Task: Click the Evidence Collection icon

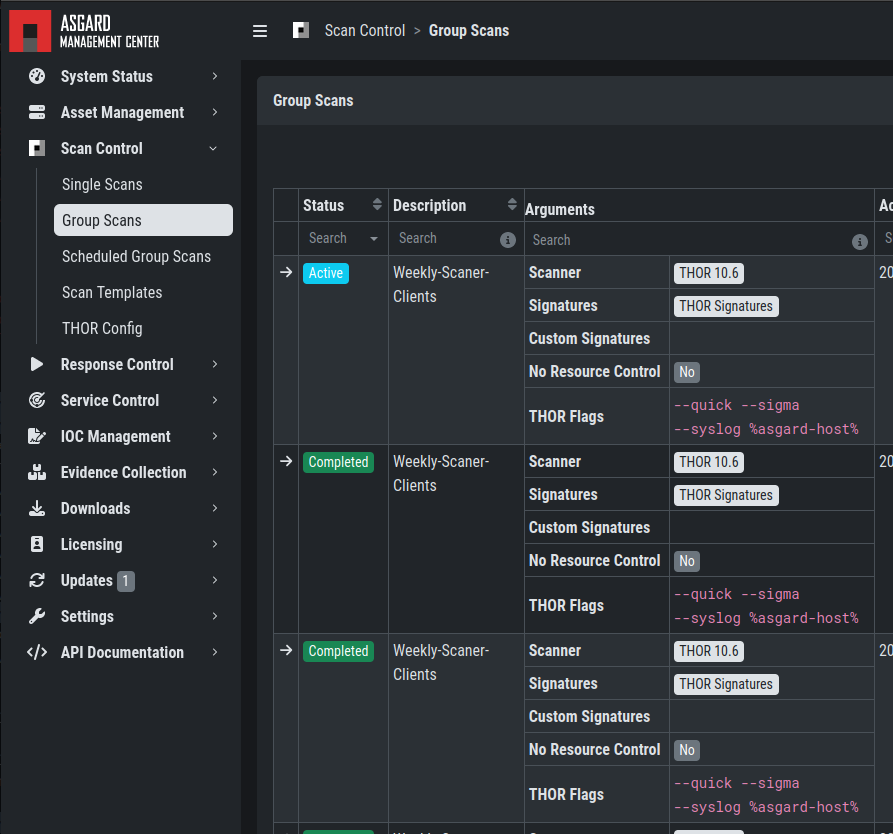Action: (37, 472)
